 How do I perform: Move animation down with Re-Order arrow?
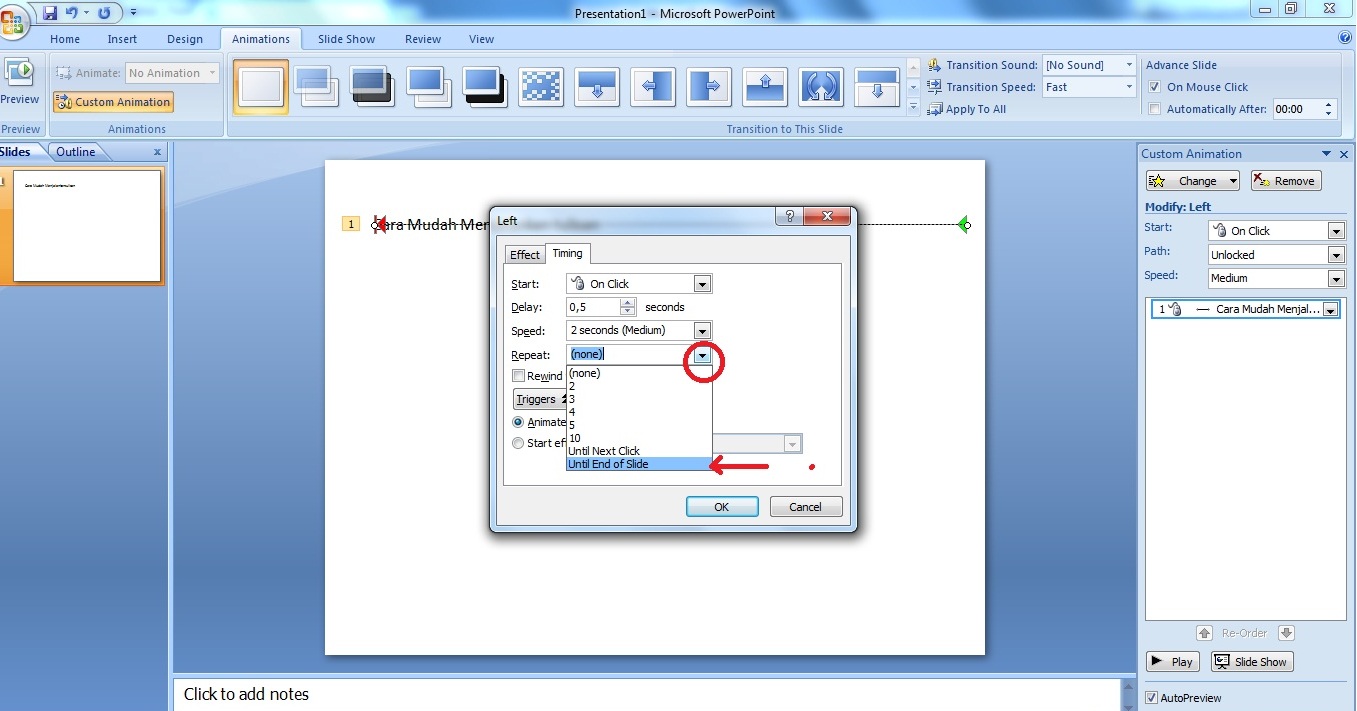[x=1287, y=633]
